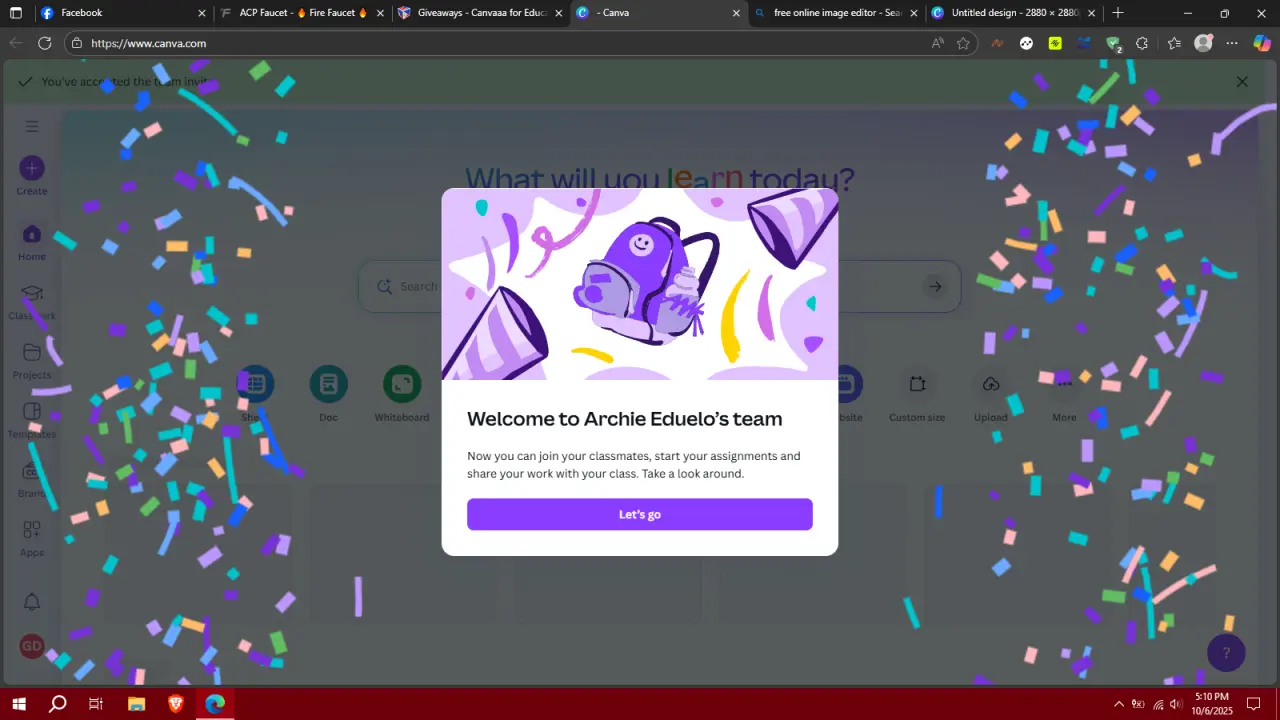
Task: Open the Copilot icon in Edge toolbar
Action: 1262,43
